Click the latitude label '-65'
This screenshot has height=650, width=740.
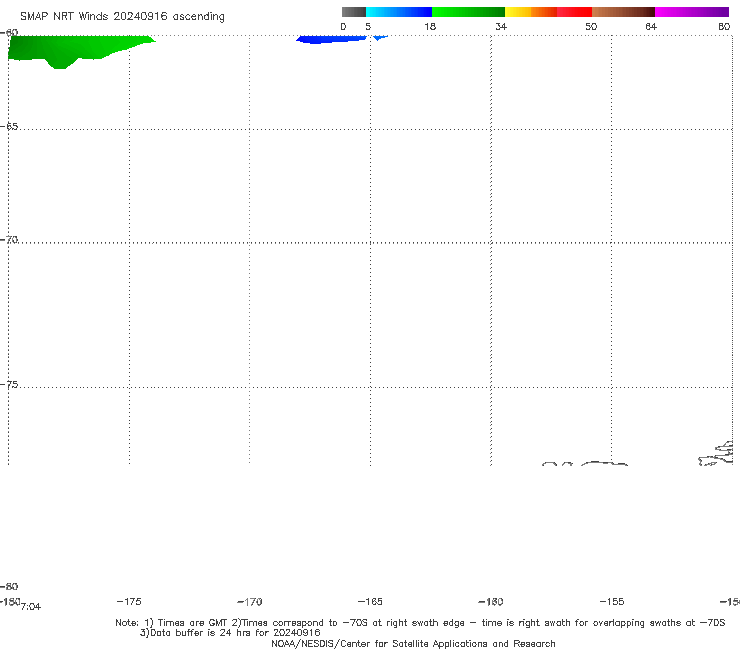(x=9, y=127)
